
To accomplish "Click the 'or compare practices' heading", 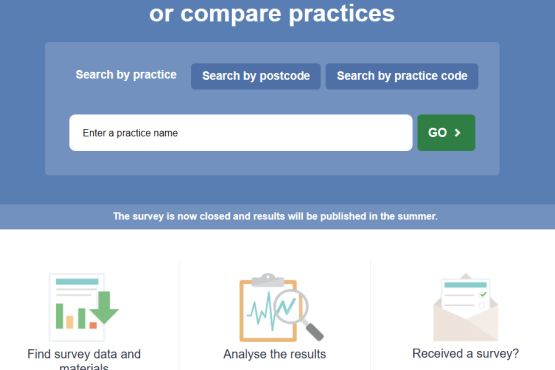I will [x=272, y=14].
